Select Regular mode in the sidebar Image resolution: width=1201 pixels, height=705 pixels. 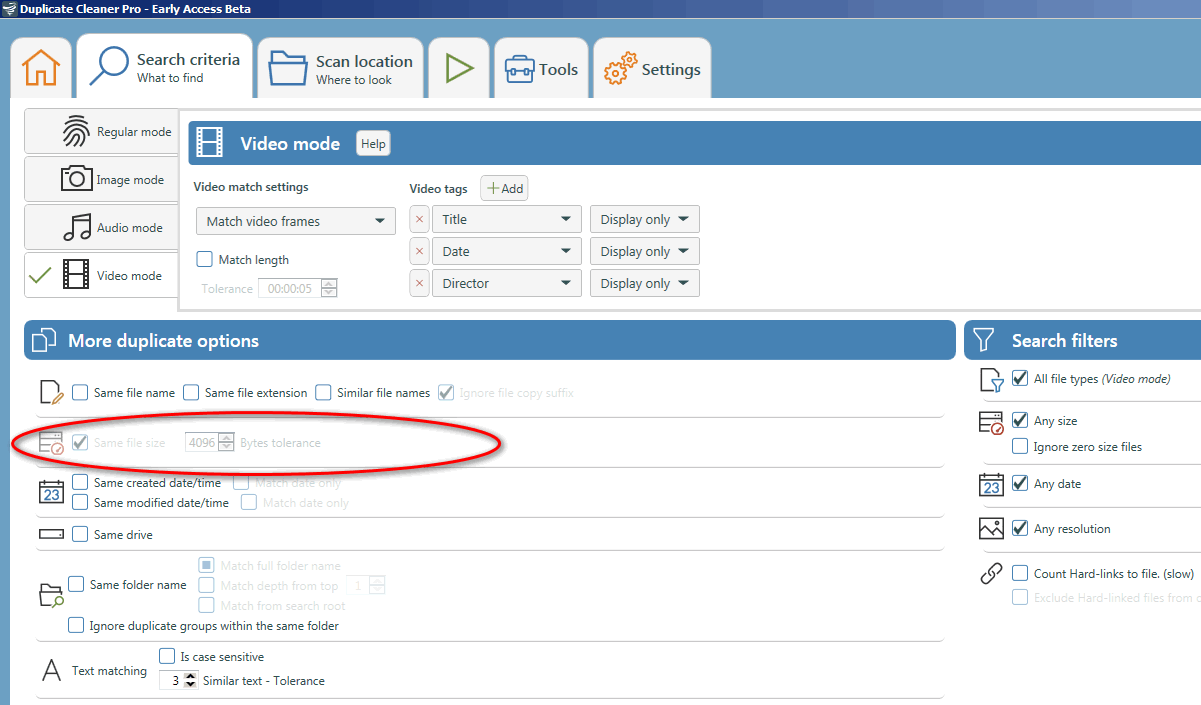101,131
